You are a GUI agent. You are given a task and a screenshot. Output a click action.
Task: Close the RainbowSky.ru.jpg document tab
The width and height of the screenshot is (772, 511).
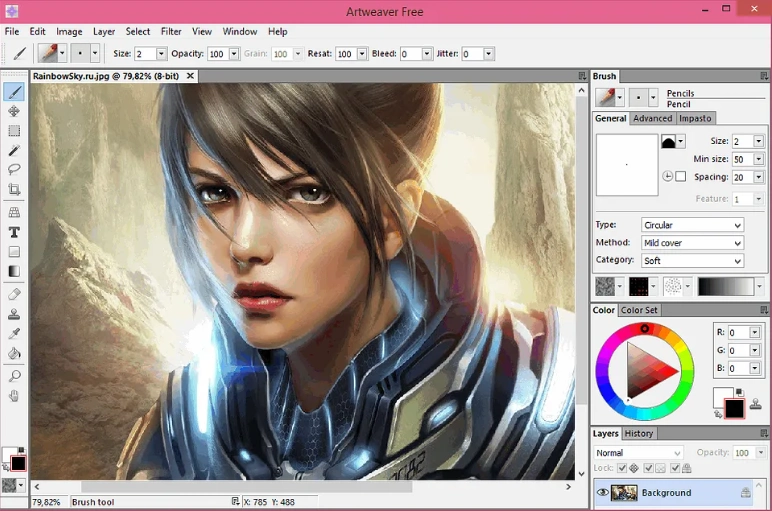pyautogui.click(x=190, y=76)
